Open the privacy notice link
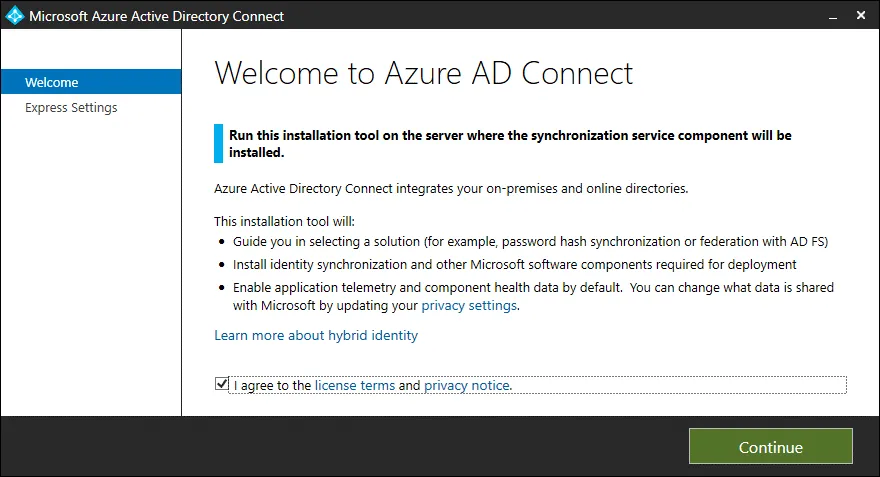Screen dimensions: 880x477 [x=467, y=385]
